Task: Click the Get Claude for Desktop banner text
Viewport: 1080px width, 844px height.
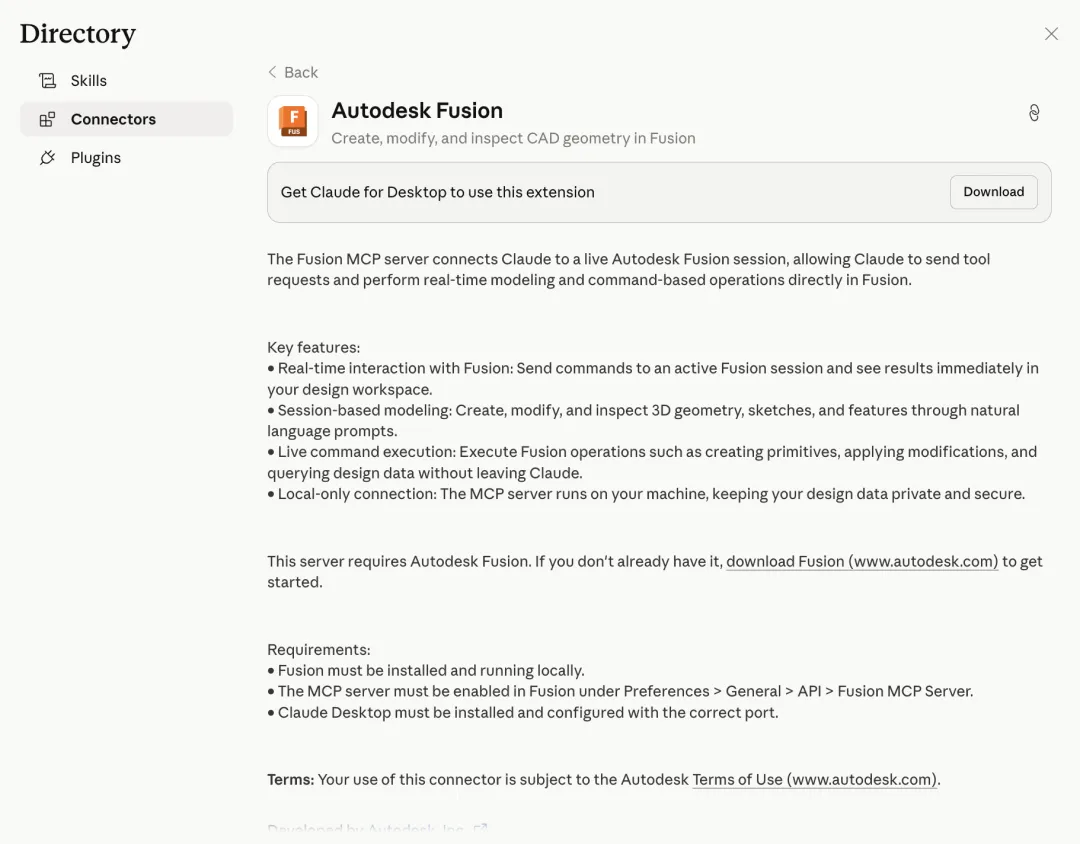Action: 437,192
